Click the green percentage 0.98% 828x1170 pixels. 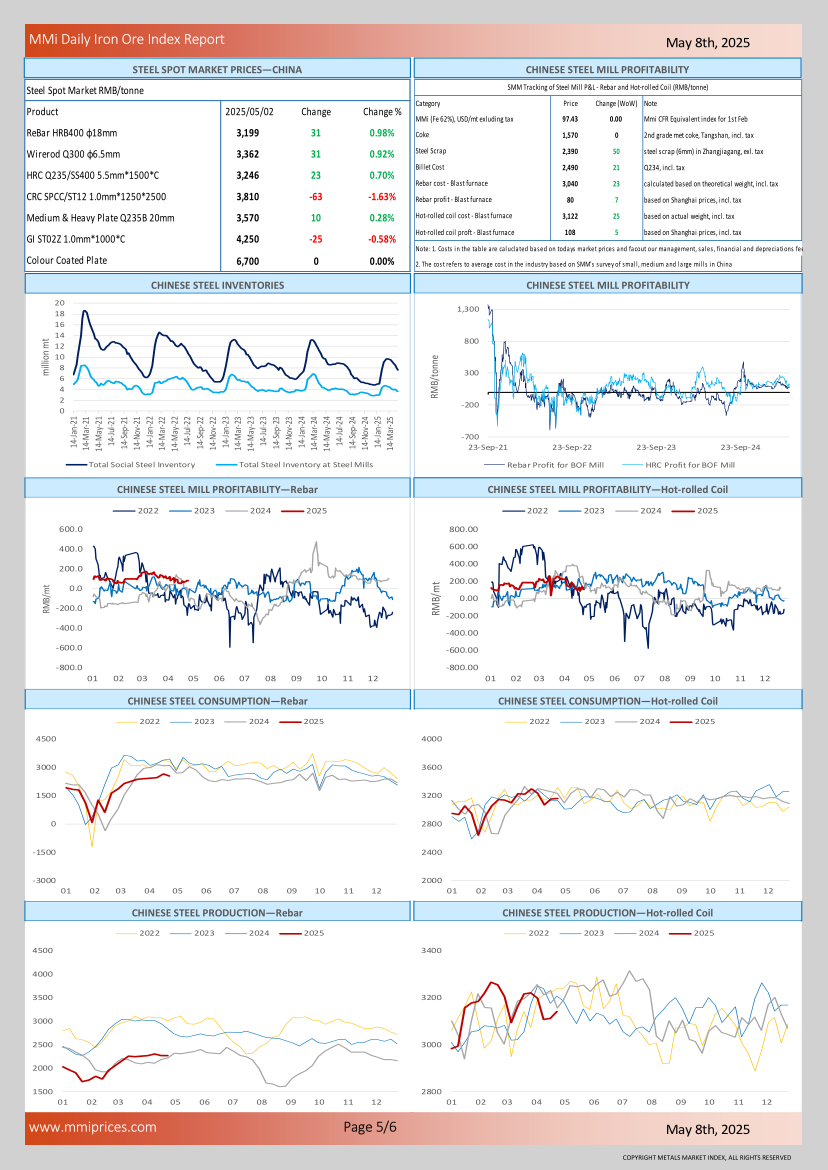382,133
